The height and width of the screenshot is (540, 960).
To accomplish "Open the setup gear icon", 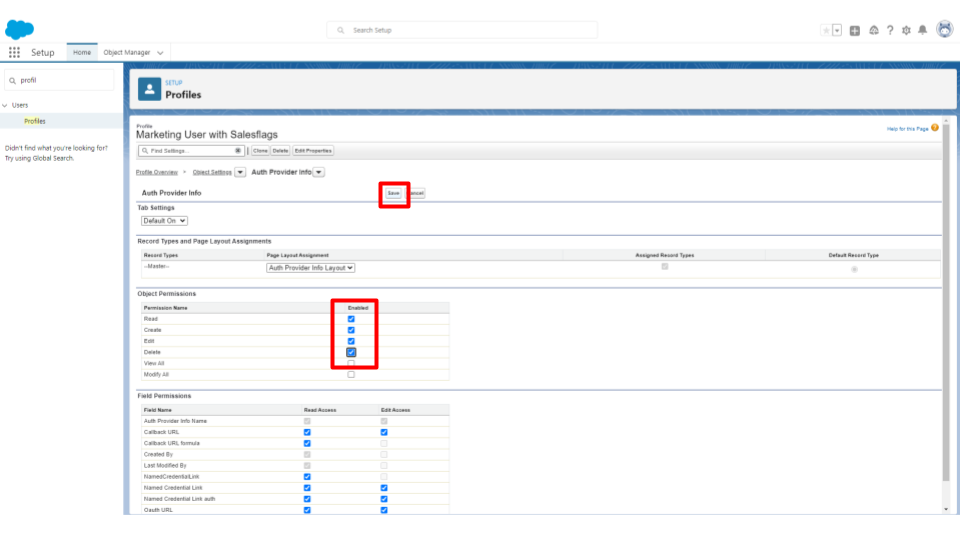I will 906,30.
